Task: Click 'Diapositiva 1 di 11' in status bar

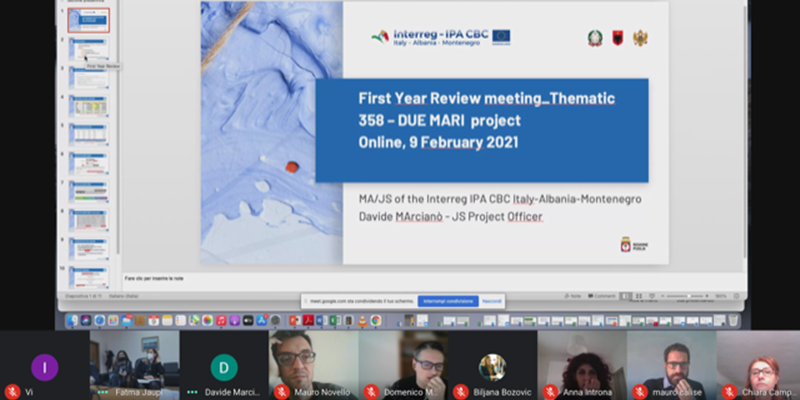Action: tap(83, 296)
